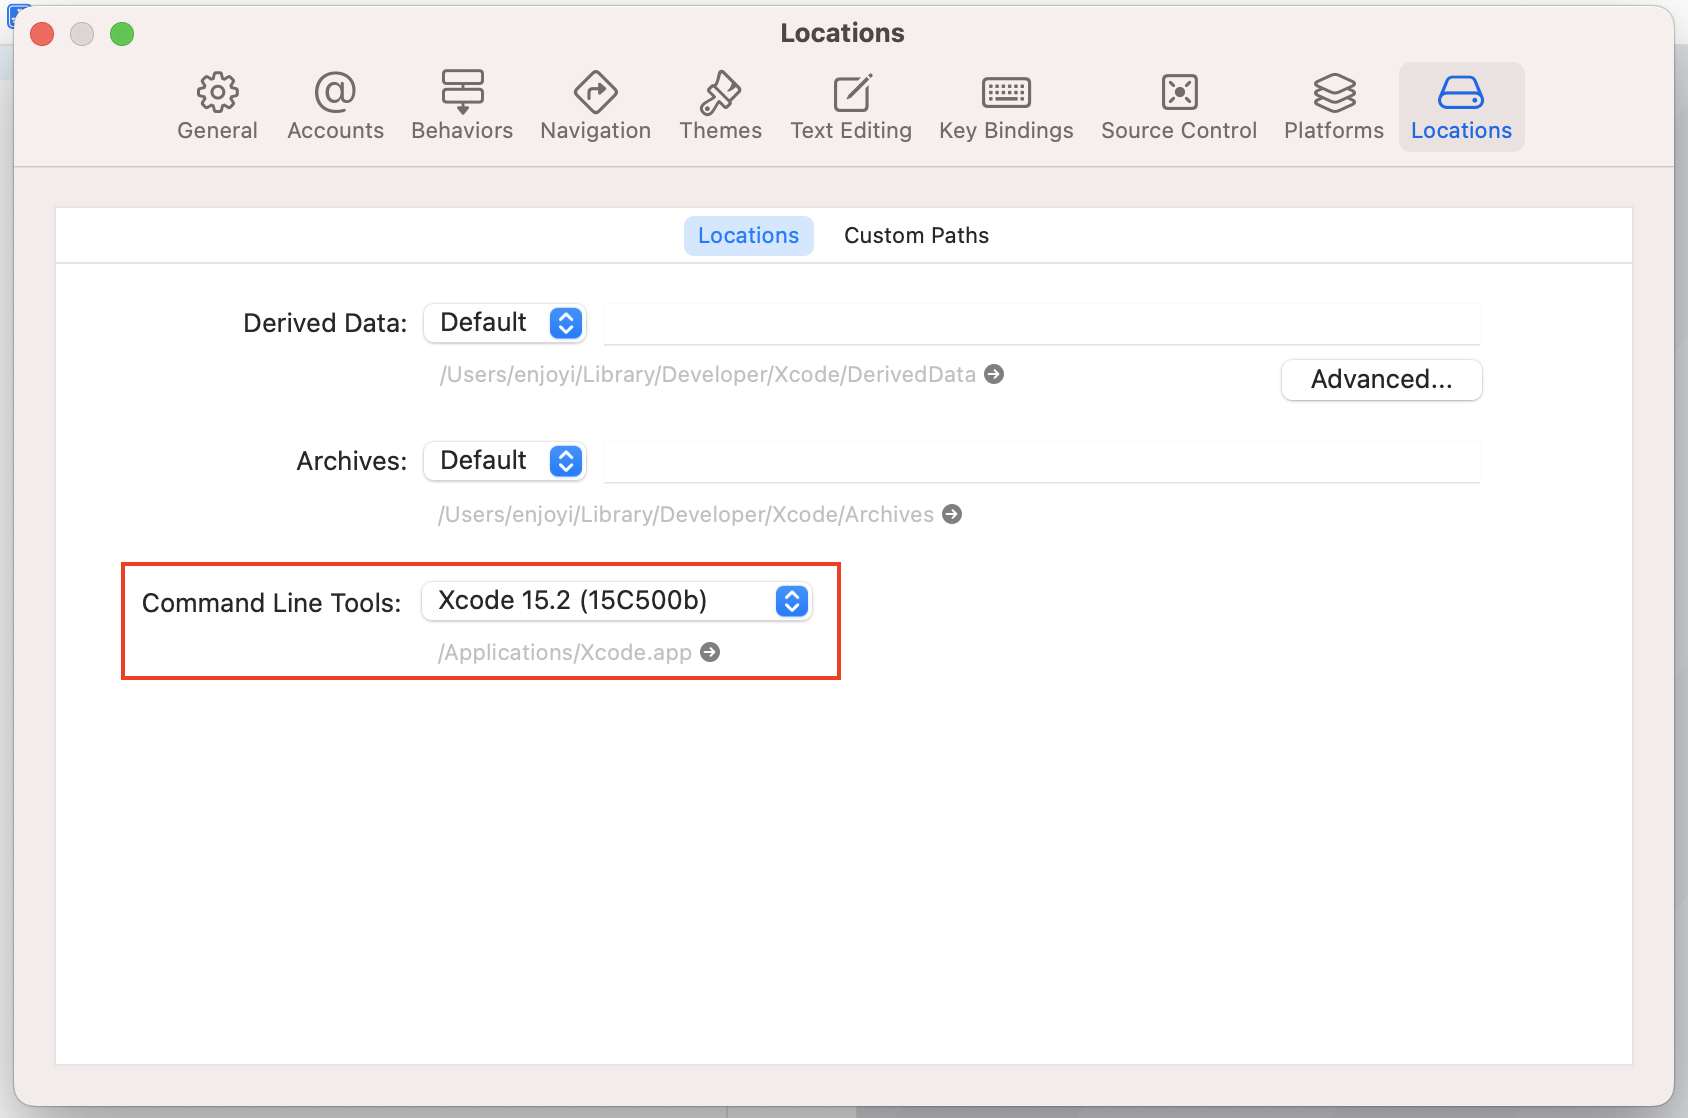Close the Locations settings window
This screenshot has height=1118, width=1688.
(42, 34)
